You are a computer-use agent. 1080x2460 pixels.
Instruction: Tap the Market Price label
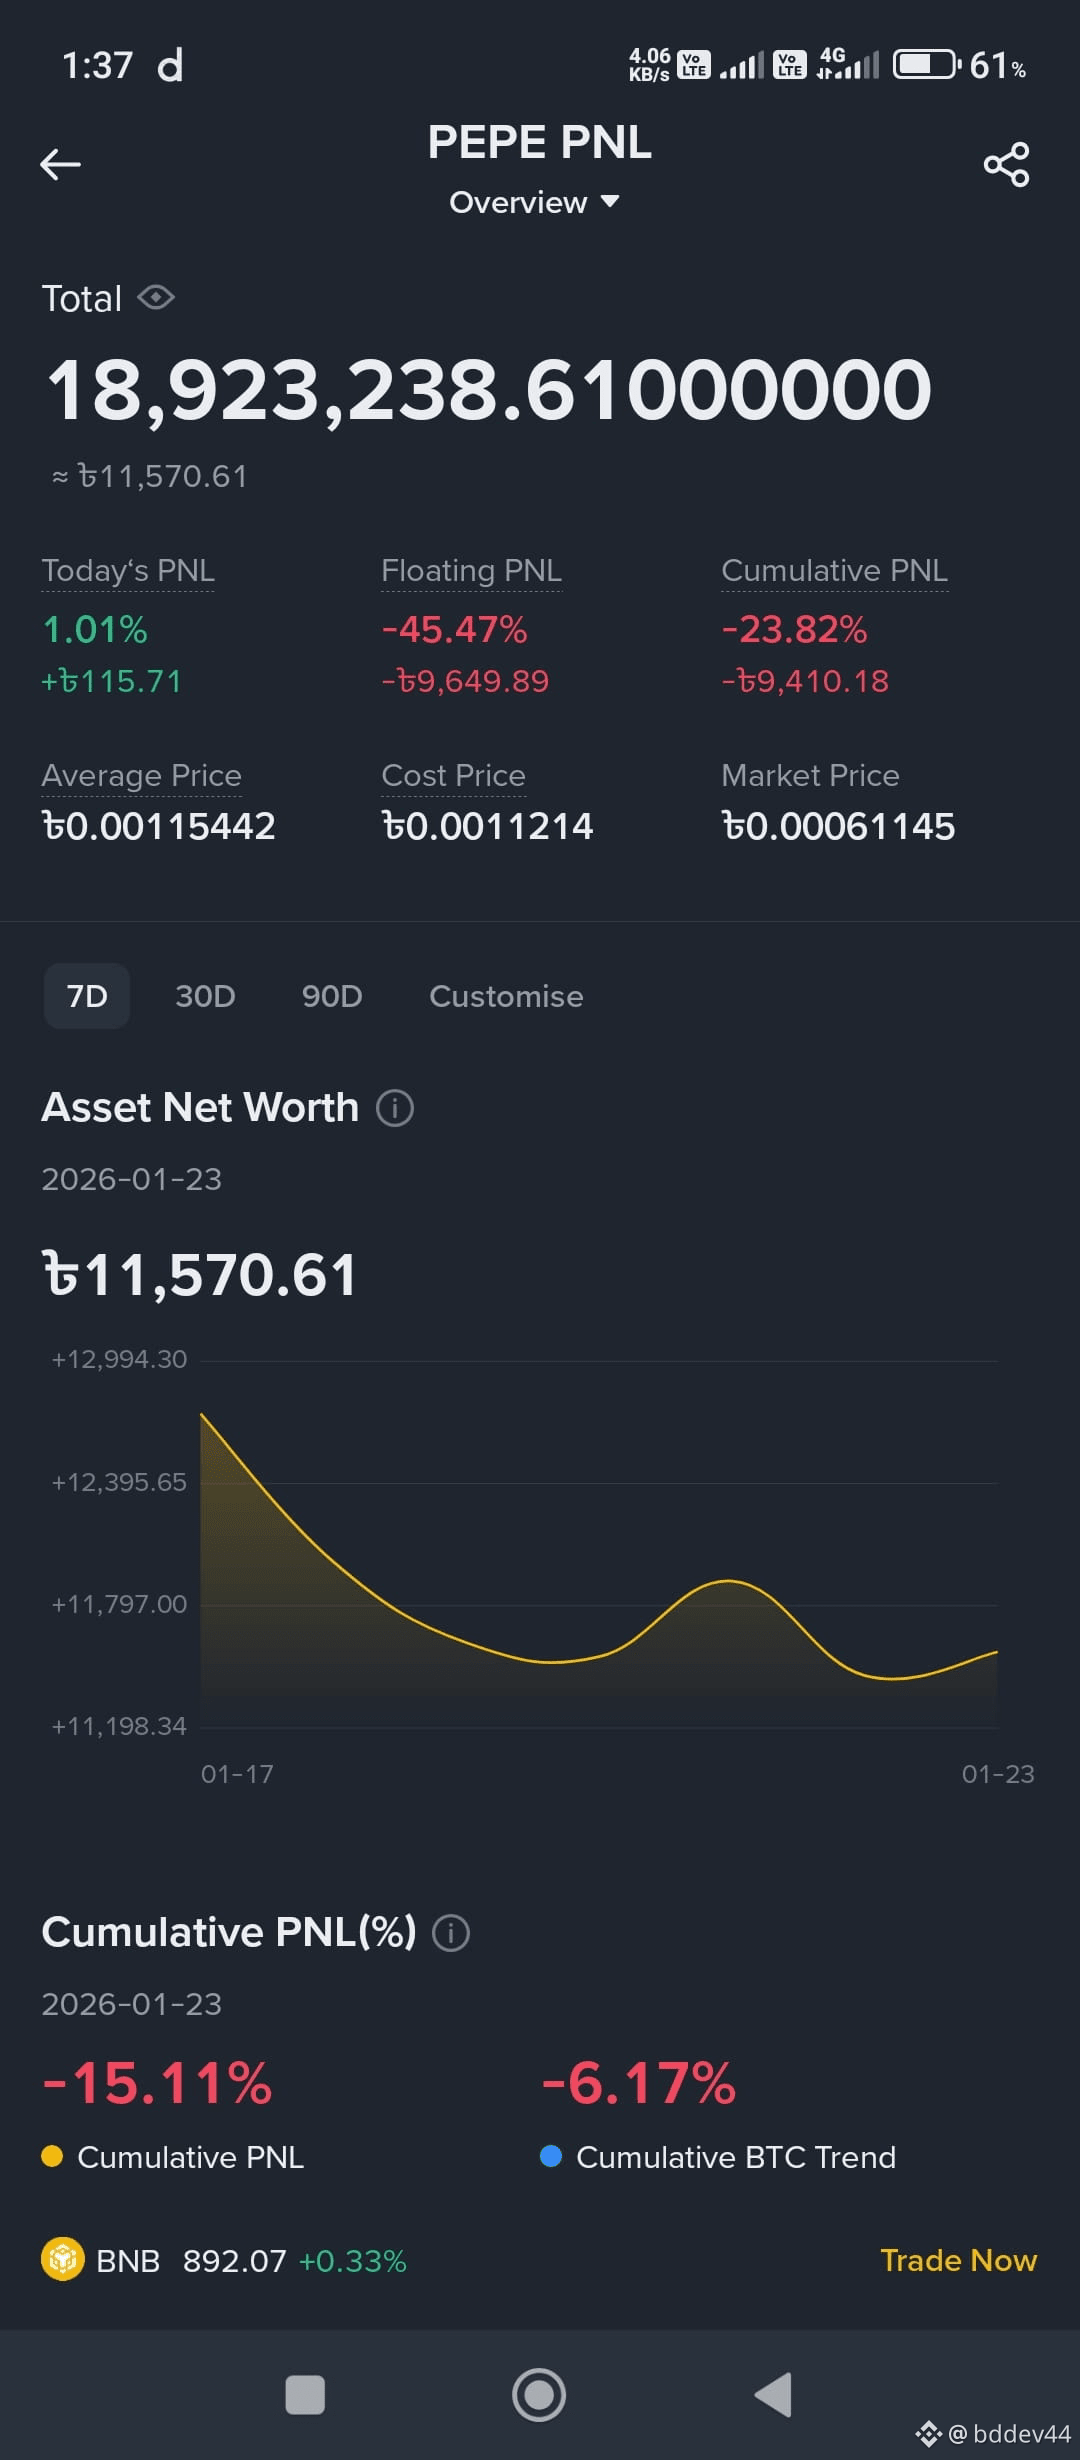coord(810,776)
